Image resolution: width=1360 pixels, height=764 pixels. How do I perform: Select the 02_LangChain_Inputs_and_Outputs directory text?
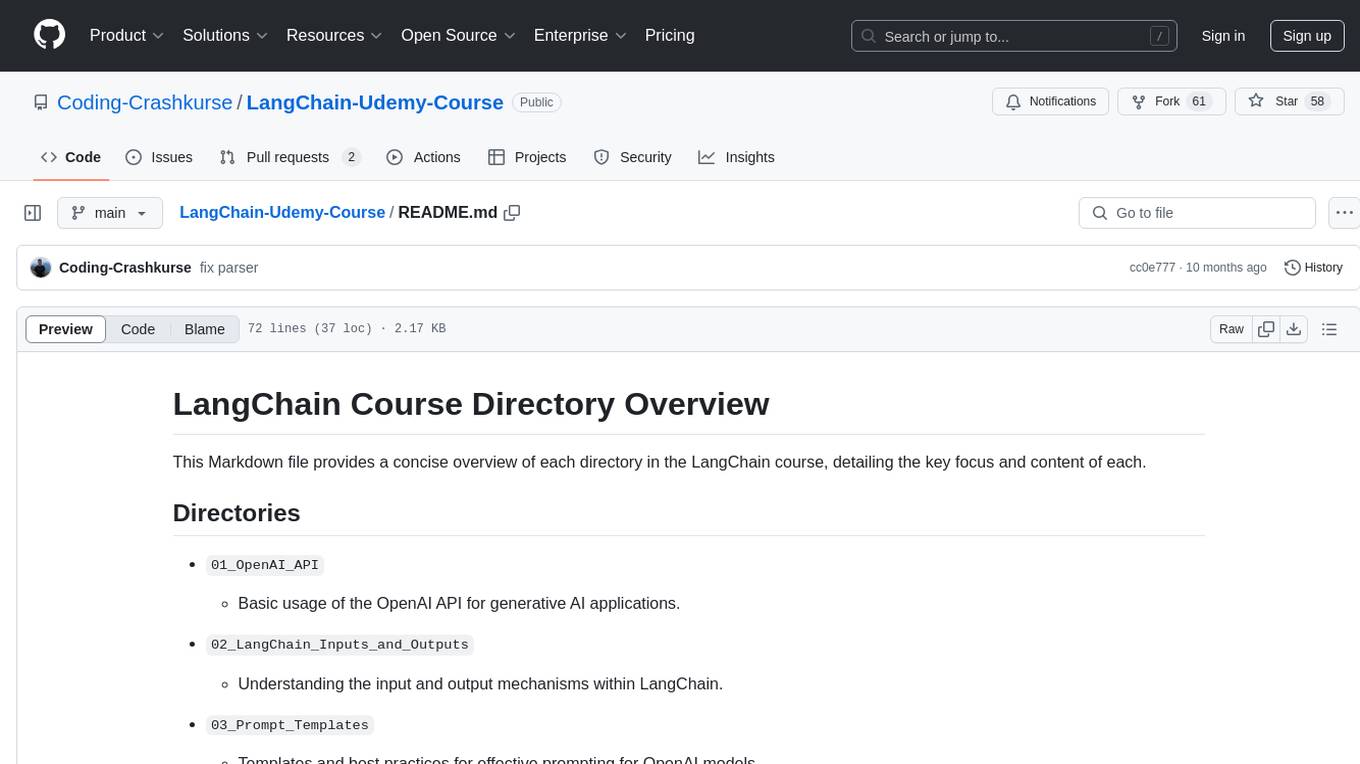click(x=340, y=645)
